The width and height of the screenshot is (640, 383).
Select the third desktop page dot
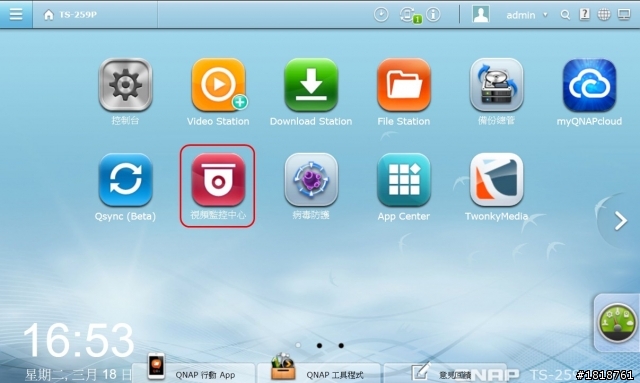click(x=341, y=345)
